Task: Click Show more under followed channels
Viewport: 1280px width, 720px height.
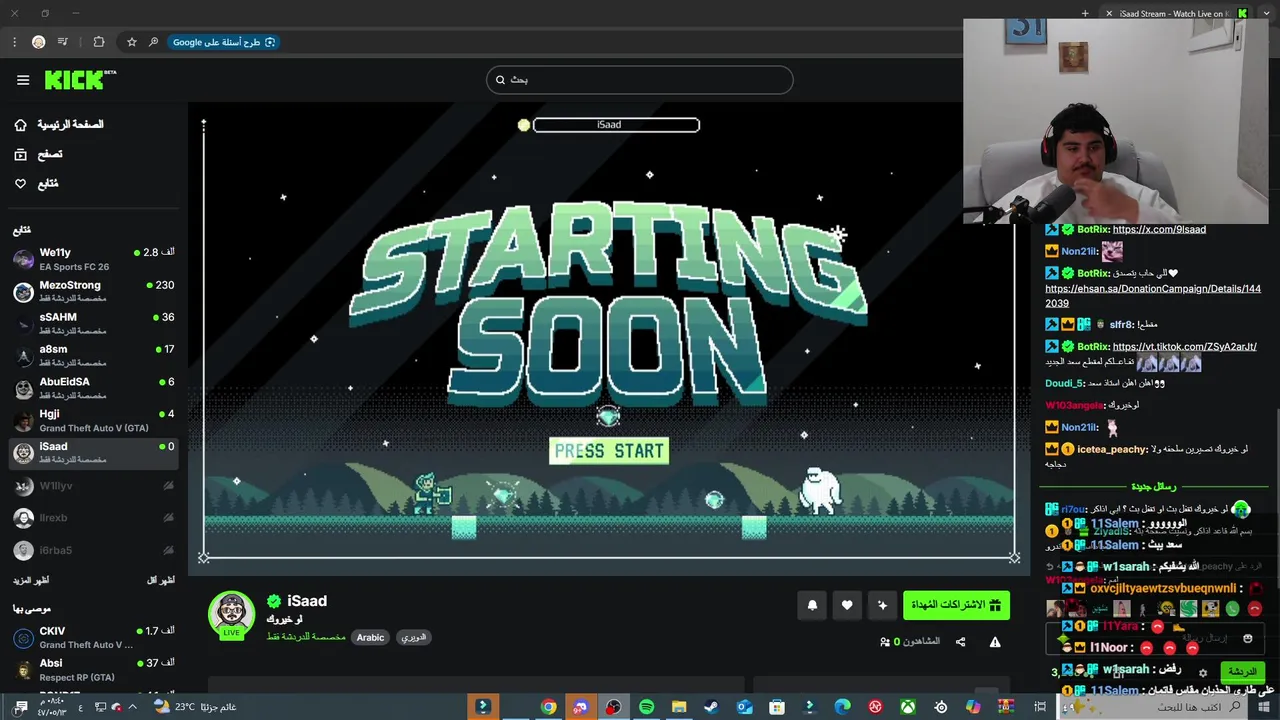Action: click(31, 580)
